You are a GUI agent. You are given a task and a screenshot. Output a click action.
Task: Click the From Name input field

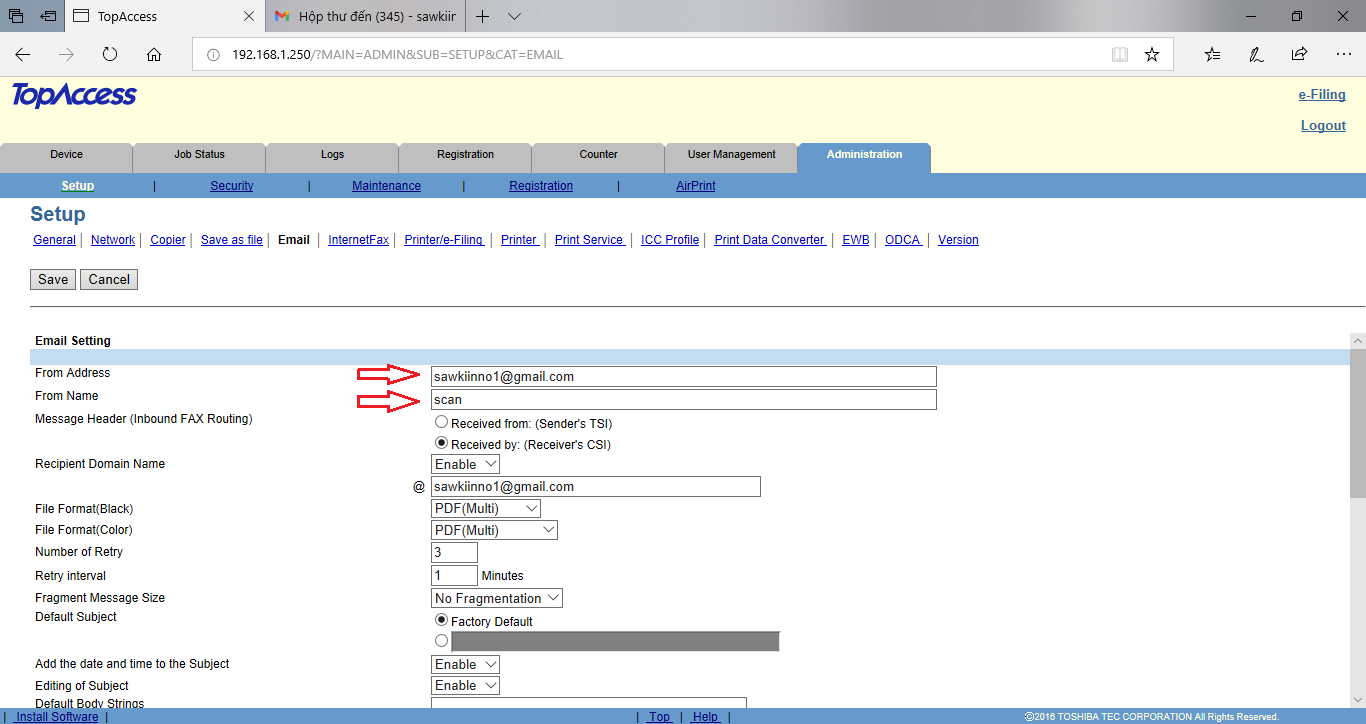tap(684, 399)
